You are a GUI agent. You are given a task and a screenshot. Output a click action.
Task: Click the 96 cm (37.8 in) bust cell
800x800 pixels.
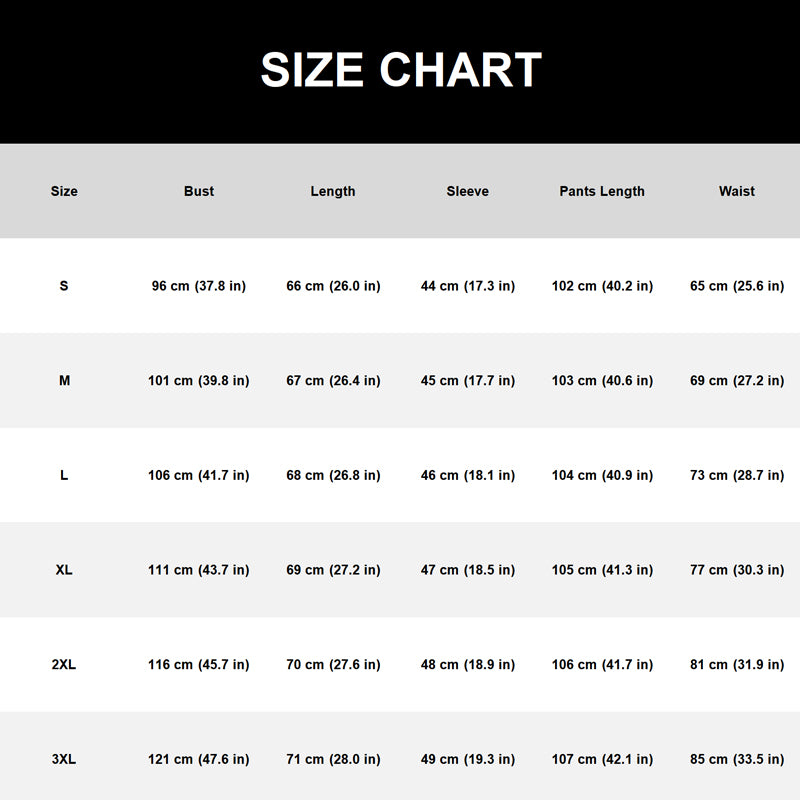coord(199,286)
